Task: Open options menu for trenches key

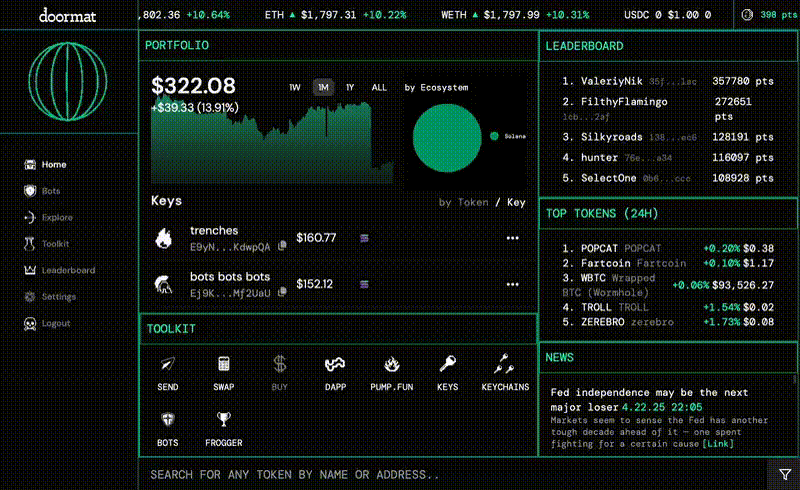Action: pyautogui.click(x=513, y=238)
